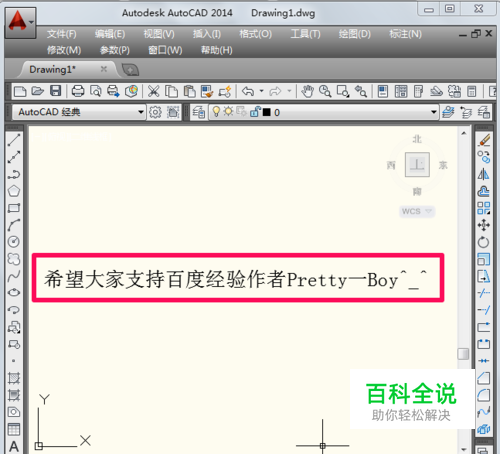Select the Move tool
Viewport: 500px width, 454px height.
pos(484,225)
